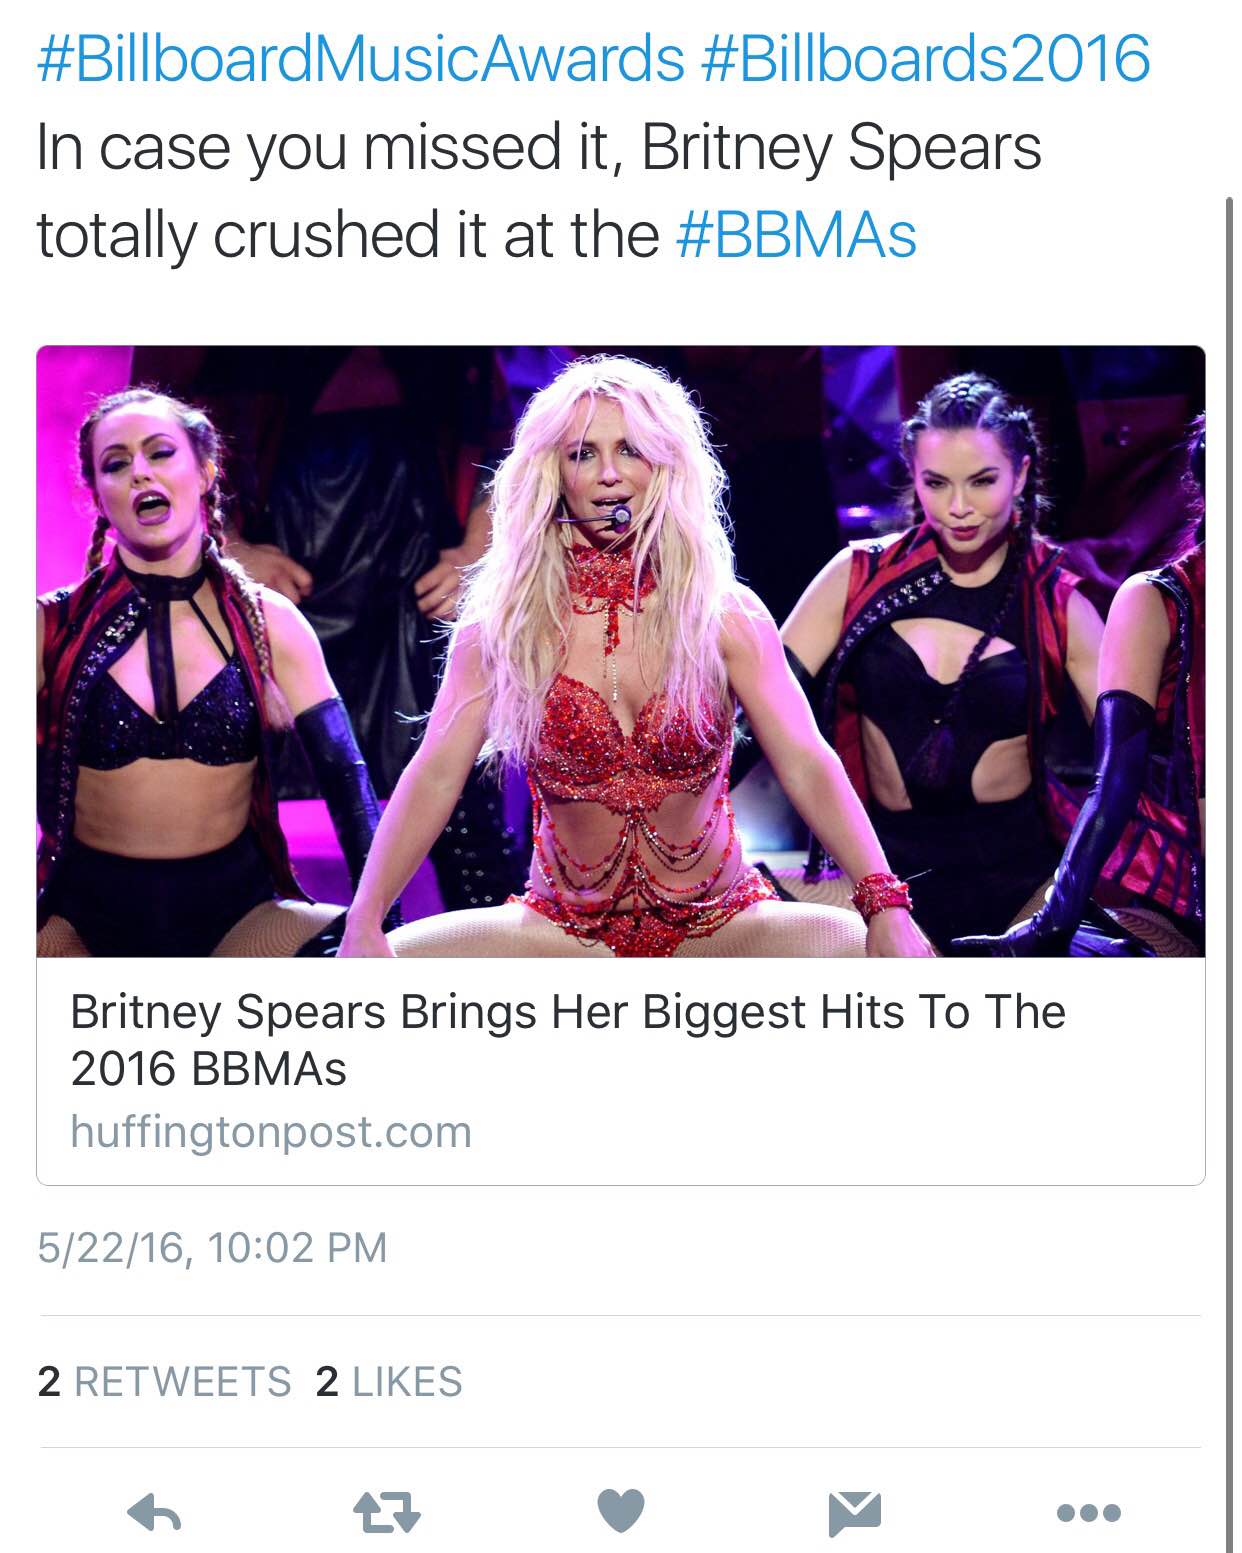Open article titled Britney Spears Brings Her Biggest Hits

(568, 1040)
